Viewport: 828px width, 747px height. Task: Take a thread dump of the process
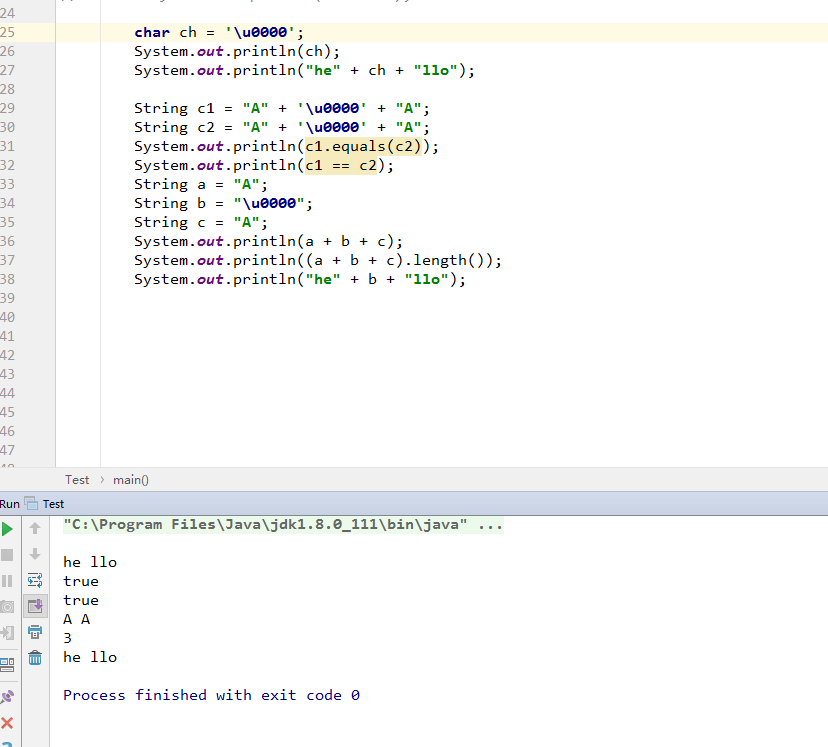coord(7,606)
